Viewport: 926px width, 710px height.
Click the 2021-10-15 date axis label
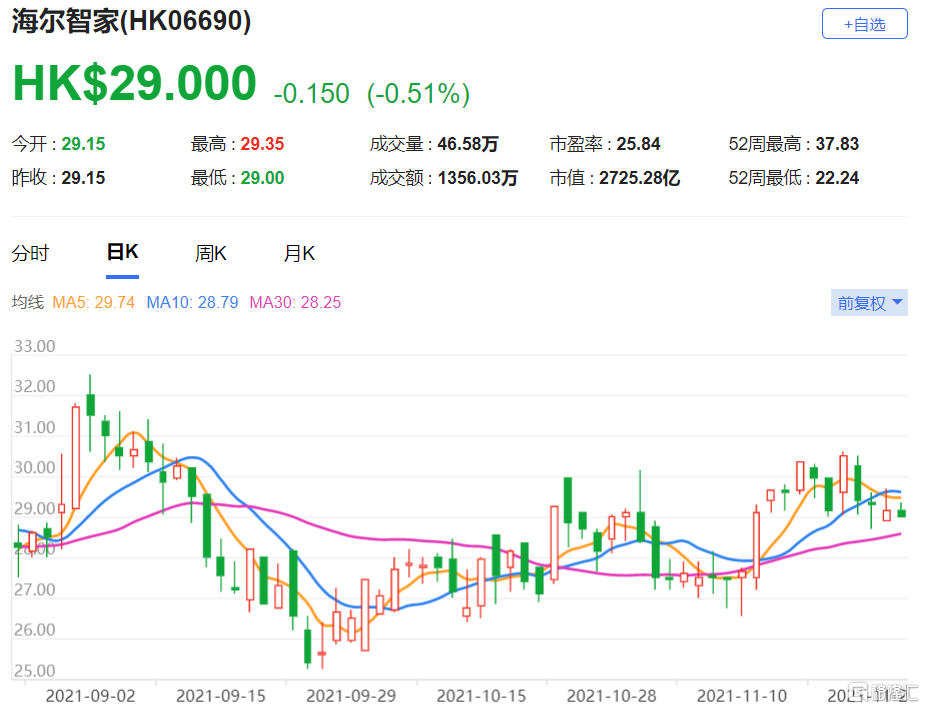pos(481,696)
